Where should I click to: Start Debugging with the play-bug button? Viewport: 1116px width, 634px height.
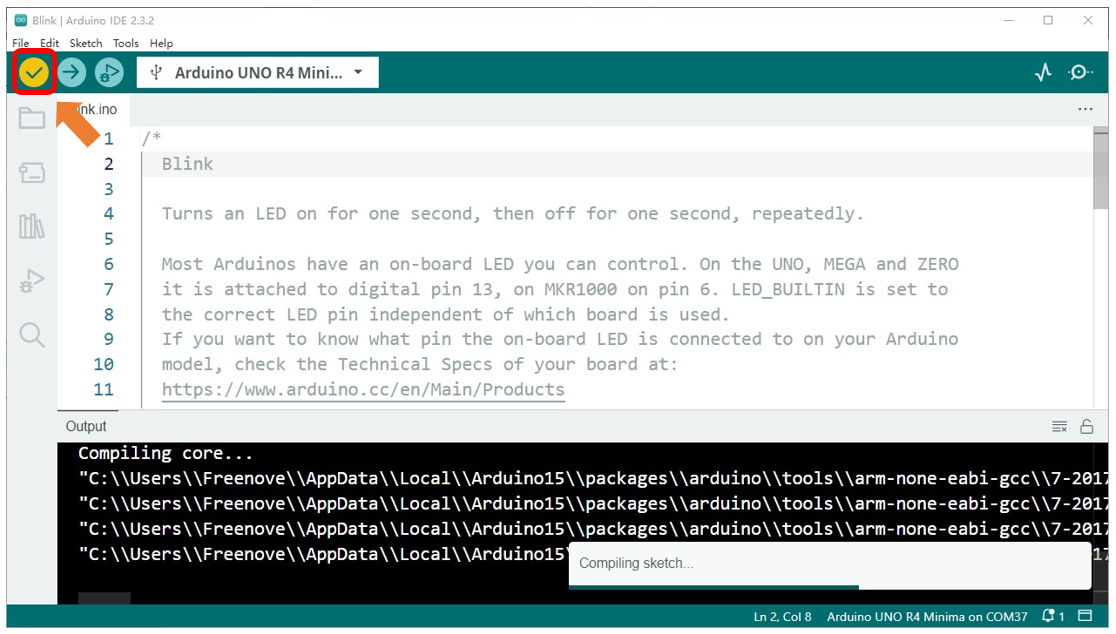[109, 73]
